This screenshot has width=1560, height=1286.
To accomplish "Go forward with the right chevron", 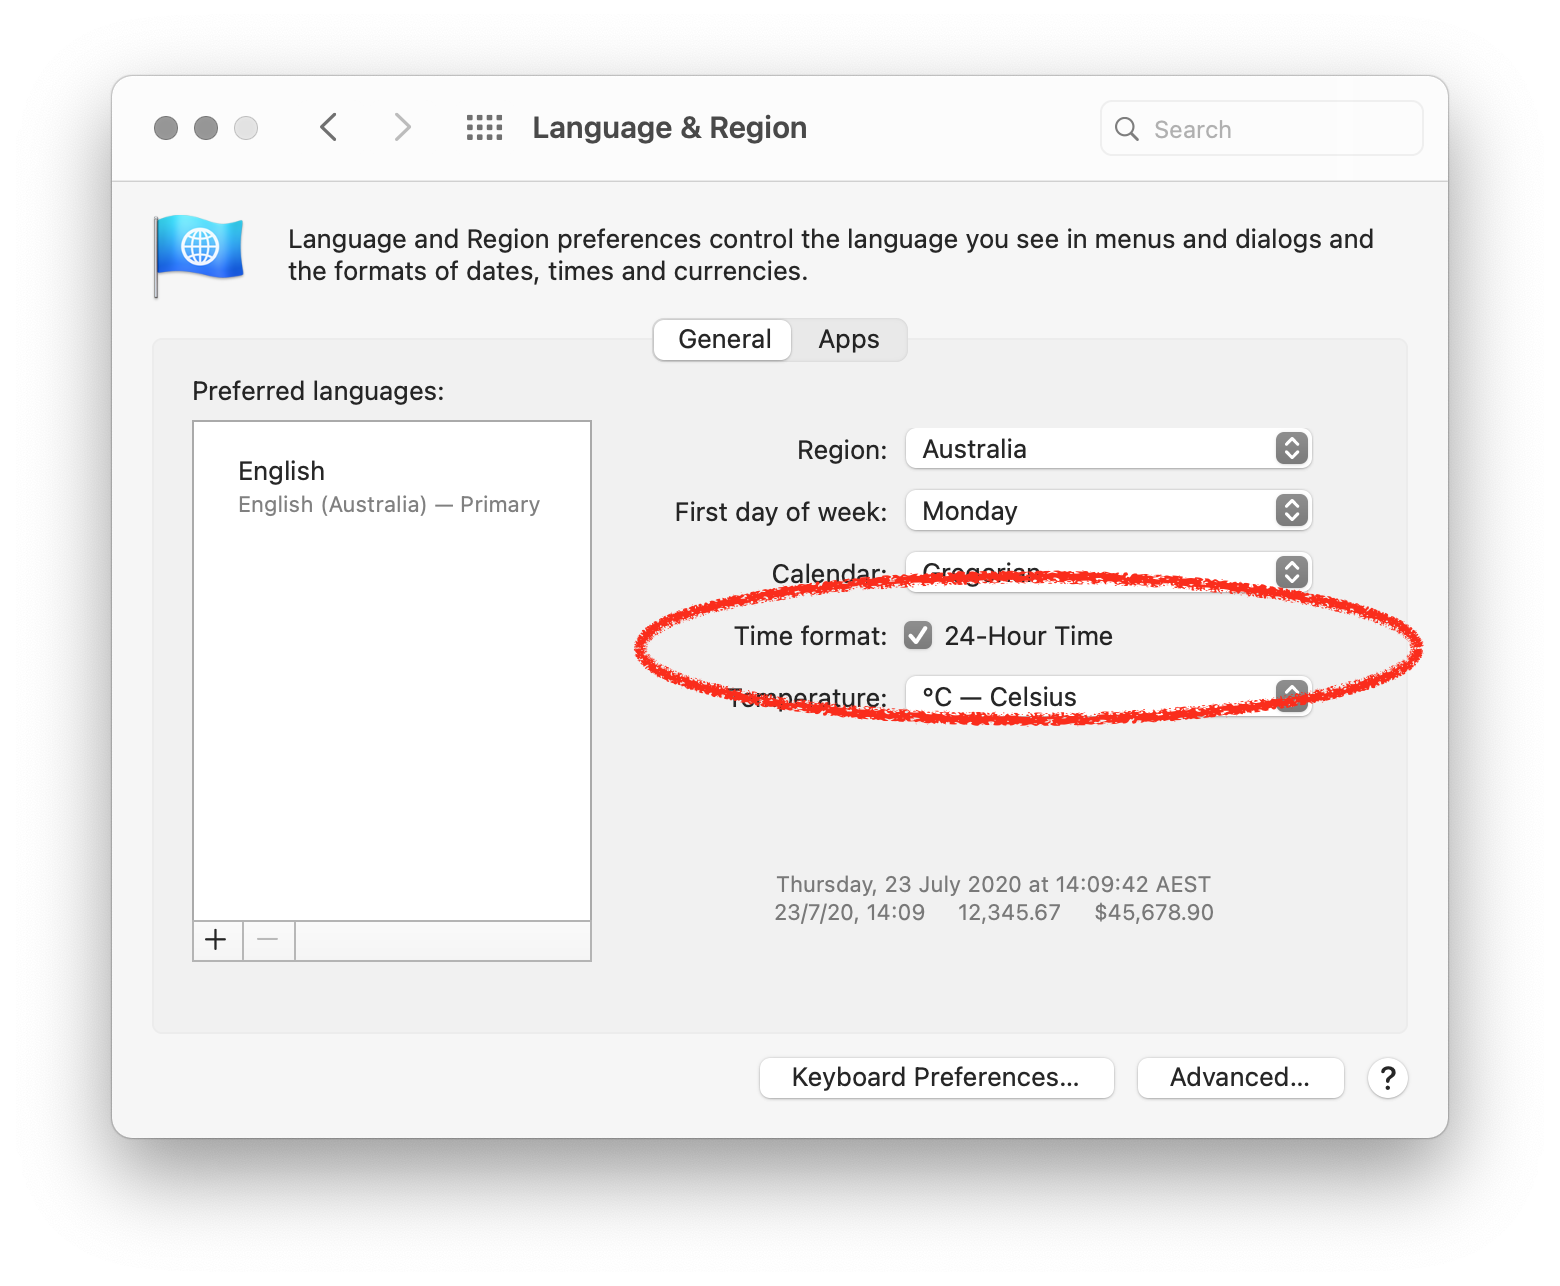I will [x=402, y=128].
